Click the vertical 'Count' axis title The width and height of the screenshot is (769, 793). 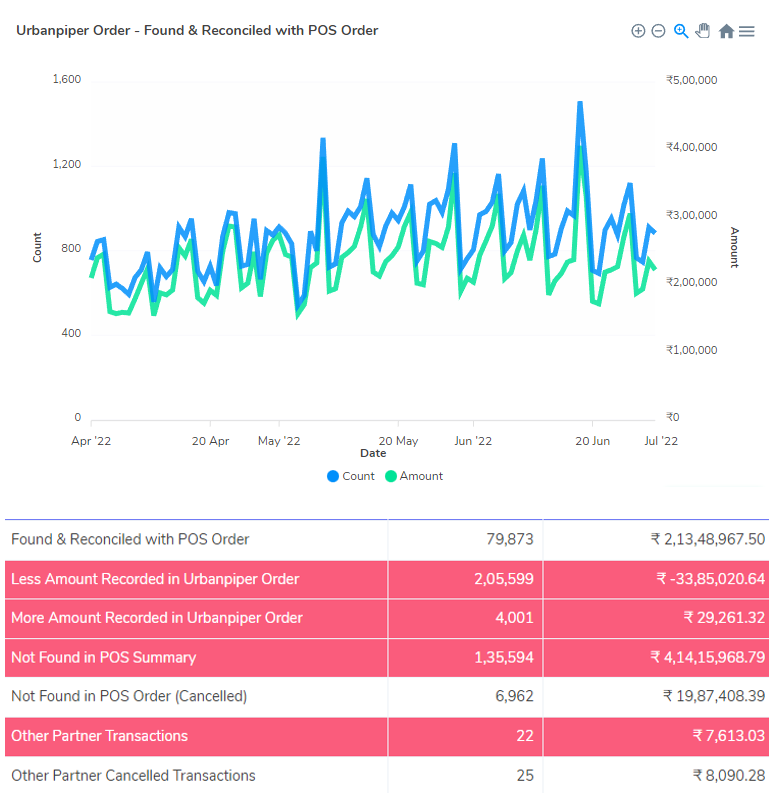[x=37, y=248]
